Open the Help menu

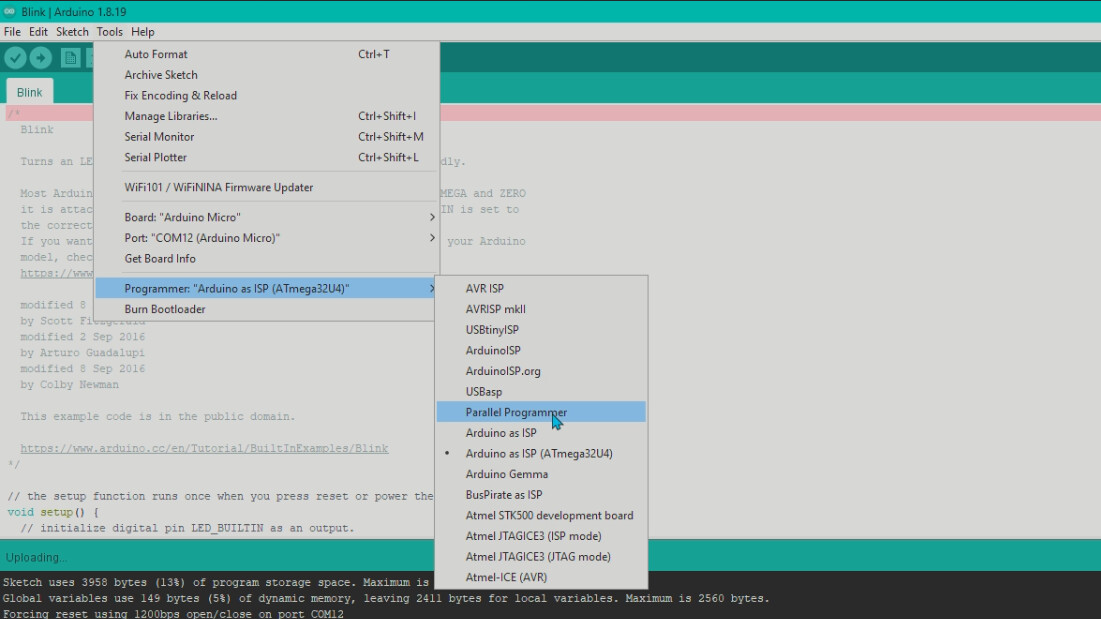tap(143, 31)
